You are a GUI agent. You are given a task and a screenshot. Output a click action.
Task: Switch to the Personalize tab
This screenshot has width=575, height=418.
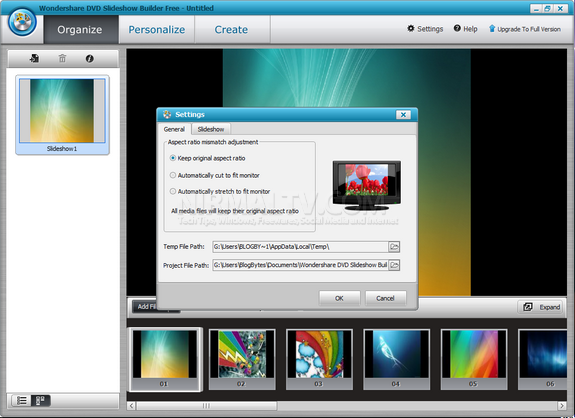157,29
